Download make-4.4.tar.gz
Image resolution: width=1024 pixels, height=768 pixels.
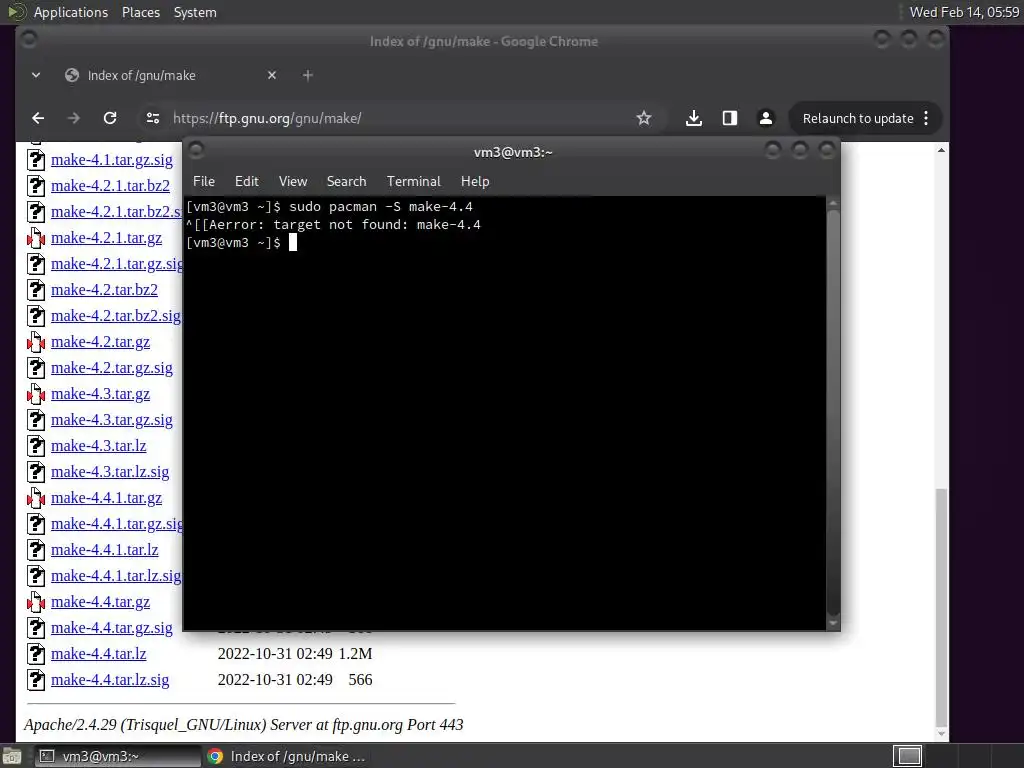(101, 602)
